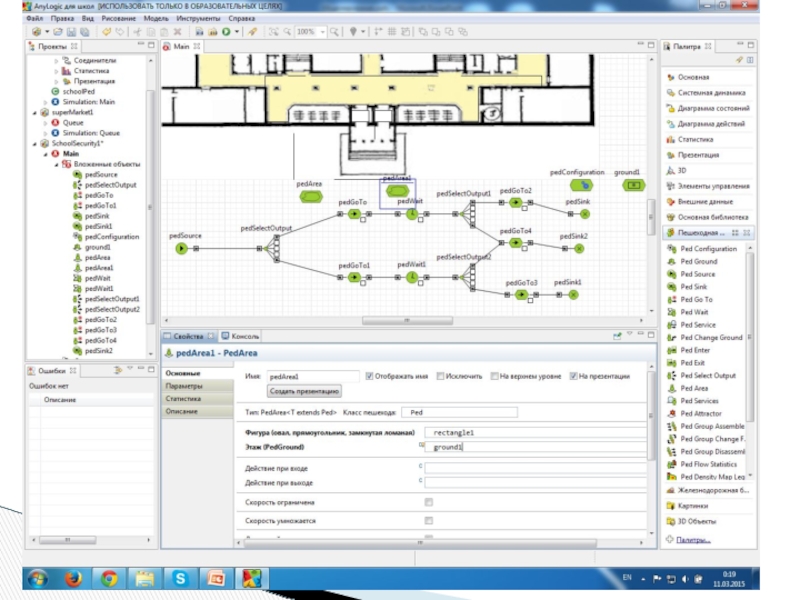800x600 pixels.
Task: Expand the 'Simulation: Queue' tree item
Action: 45,133
